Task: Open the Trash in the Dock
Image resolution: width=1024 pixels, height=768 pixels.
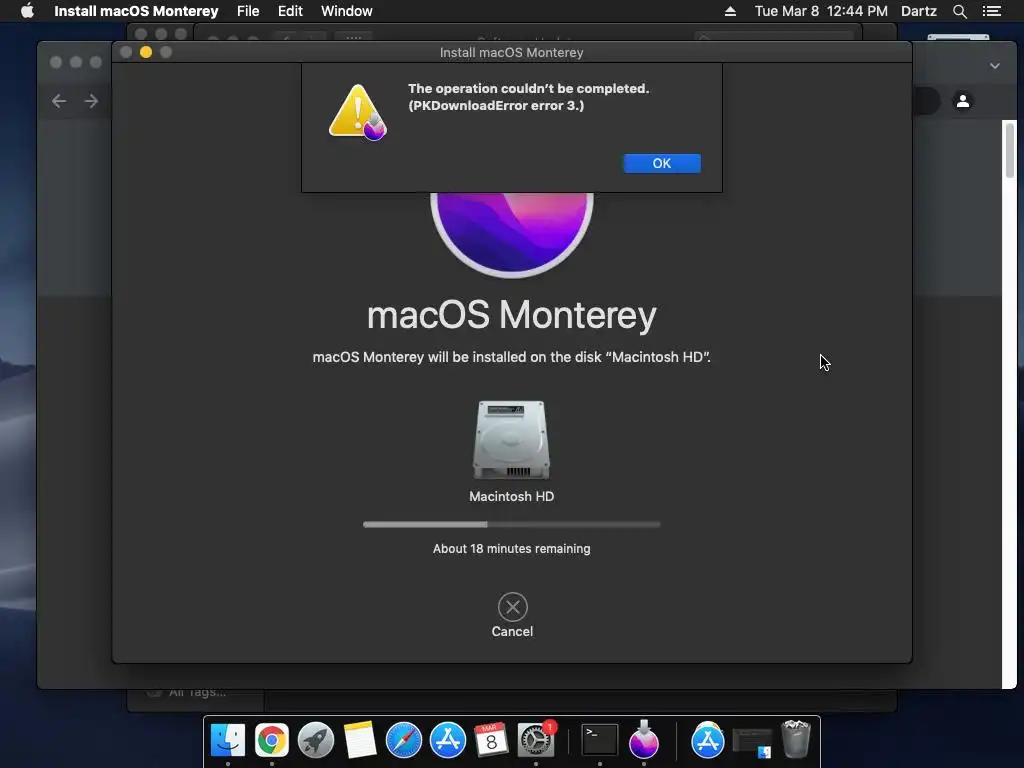Action: [x=795, y=739]
